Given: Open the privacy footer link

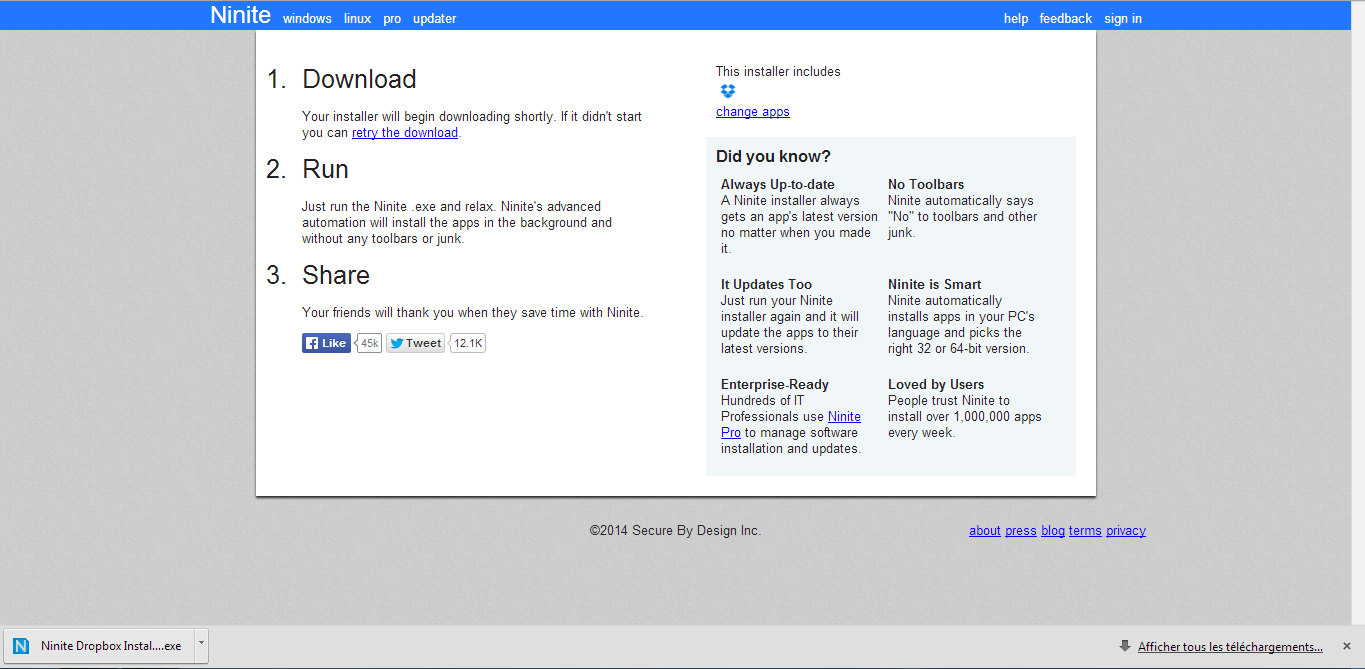Looking at the screenshot, I should point(1126,530).
